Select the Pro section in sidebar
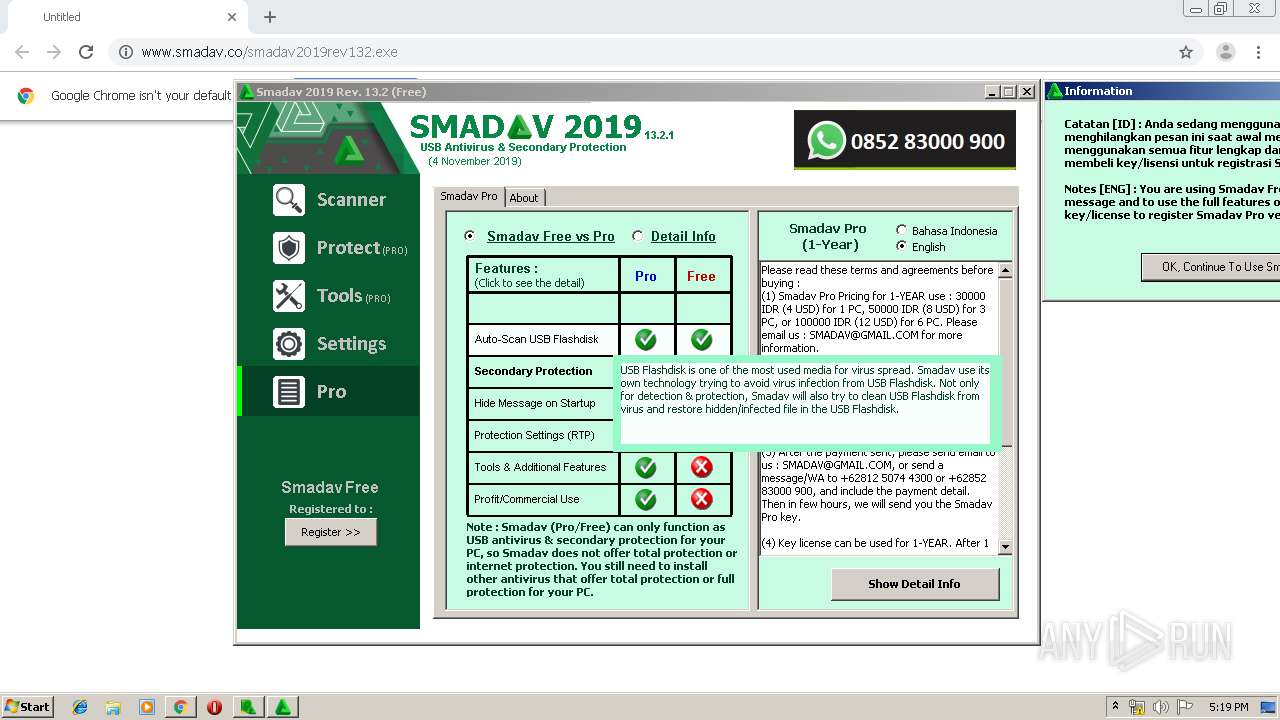Screen dimensions: 1280x720 329,392
